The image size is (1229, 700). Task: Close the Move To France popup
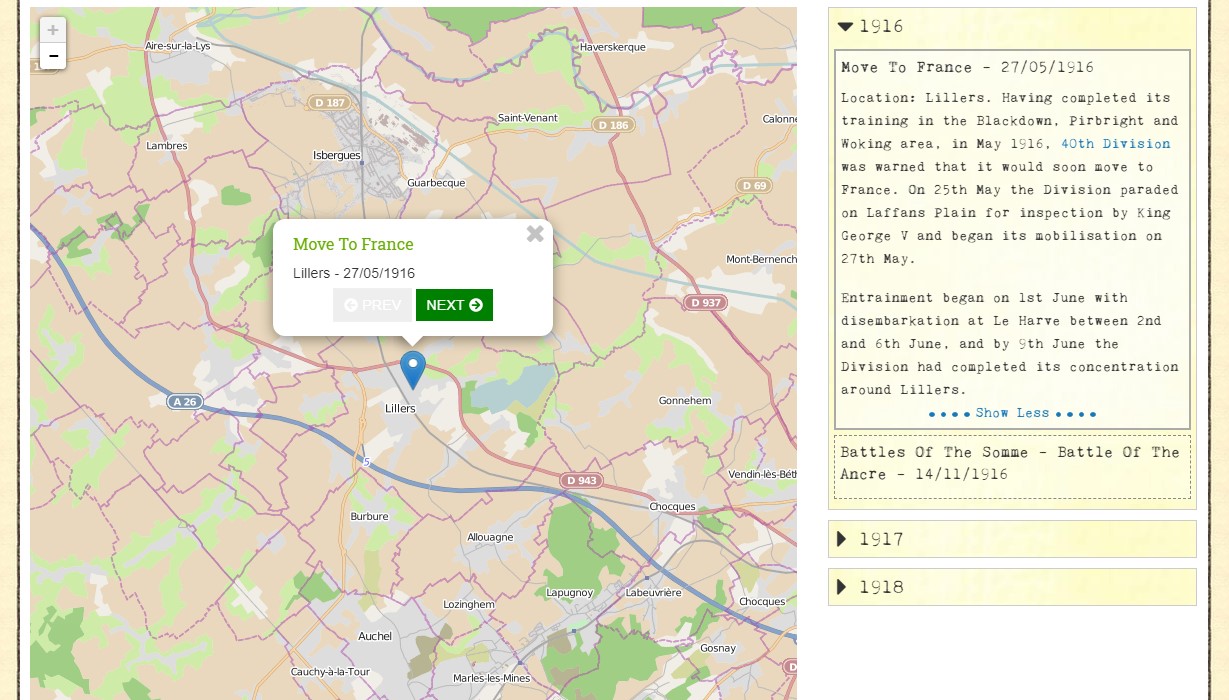tap(535, 234)
